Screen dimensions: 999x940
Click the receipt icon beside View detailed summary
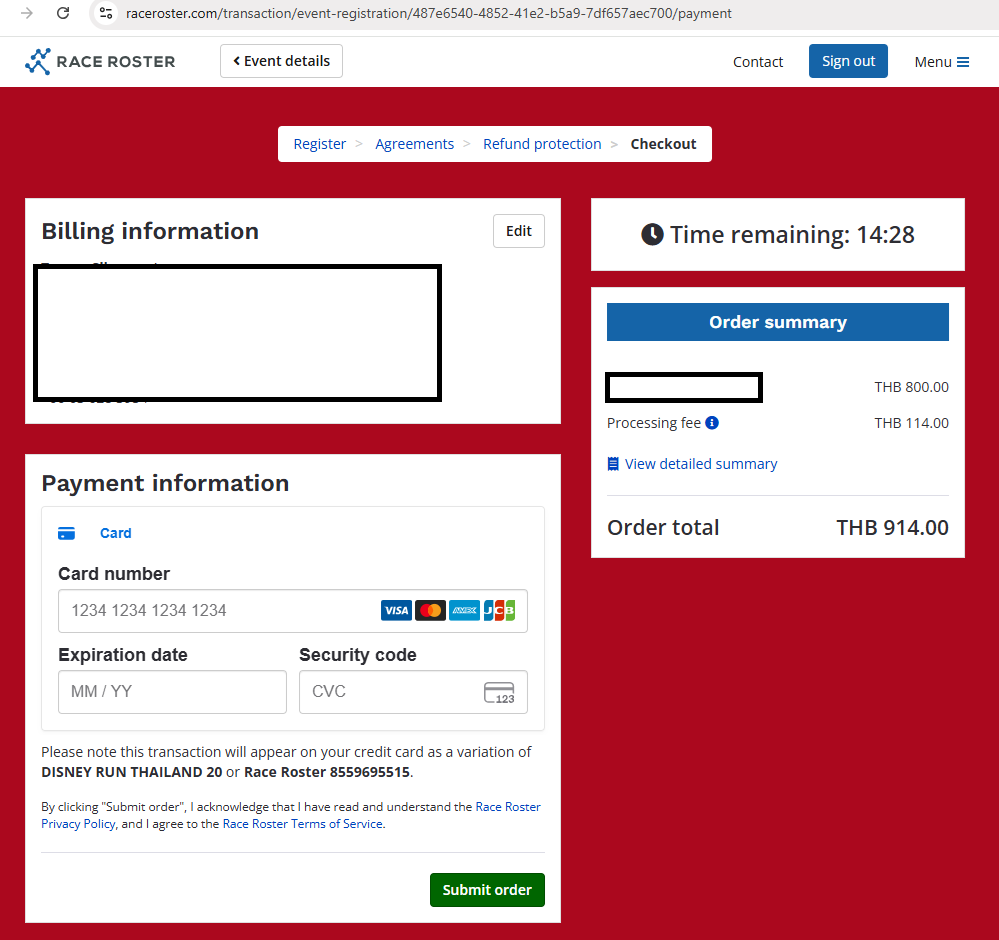(613, 464)
